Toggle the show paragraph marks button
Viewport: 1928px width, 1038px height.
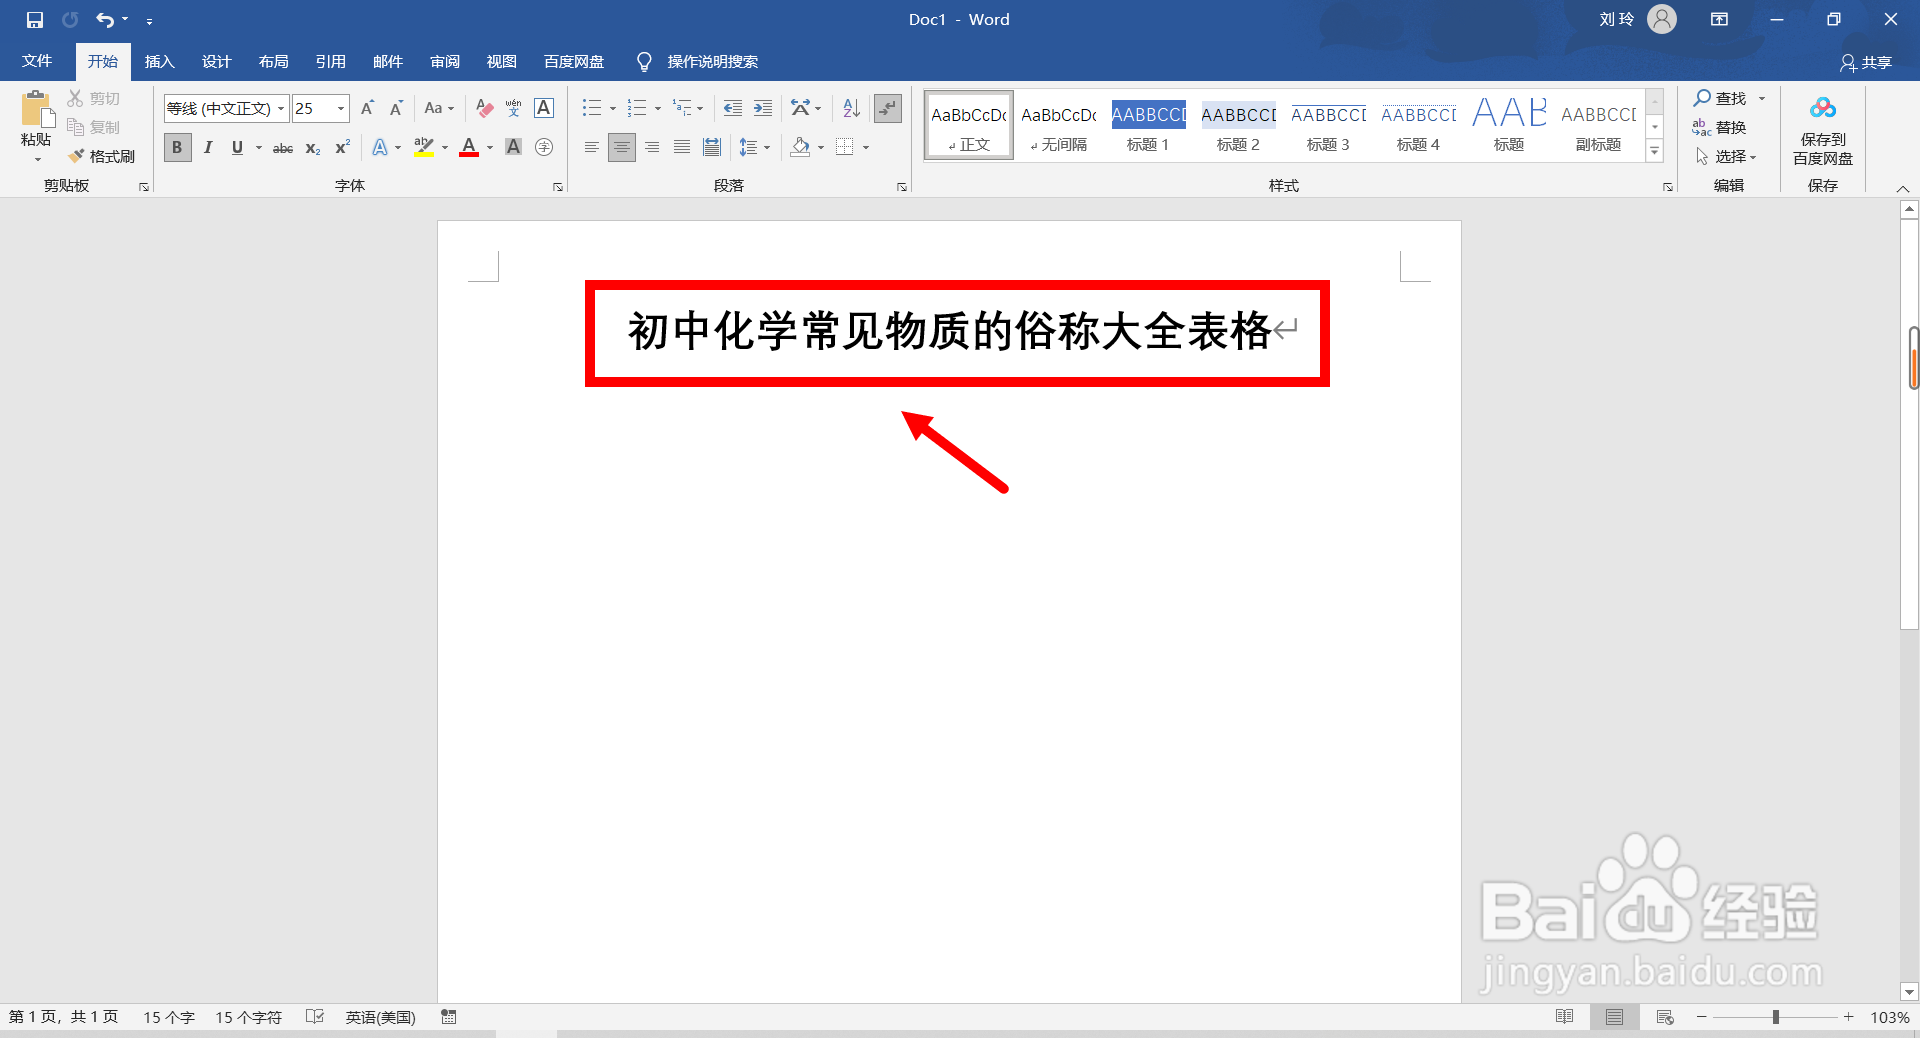887,108
